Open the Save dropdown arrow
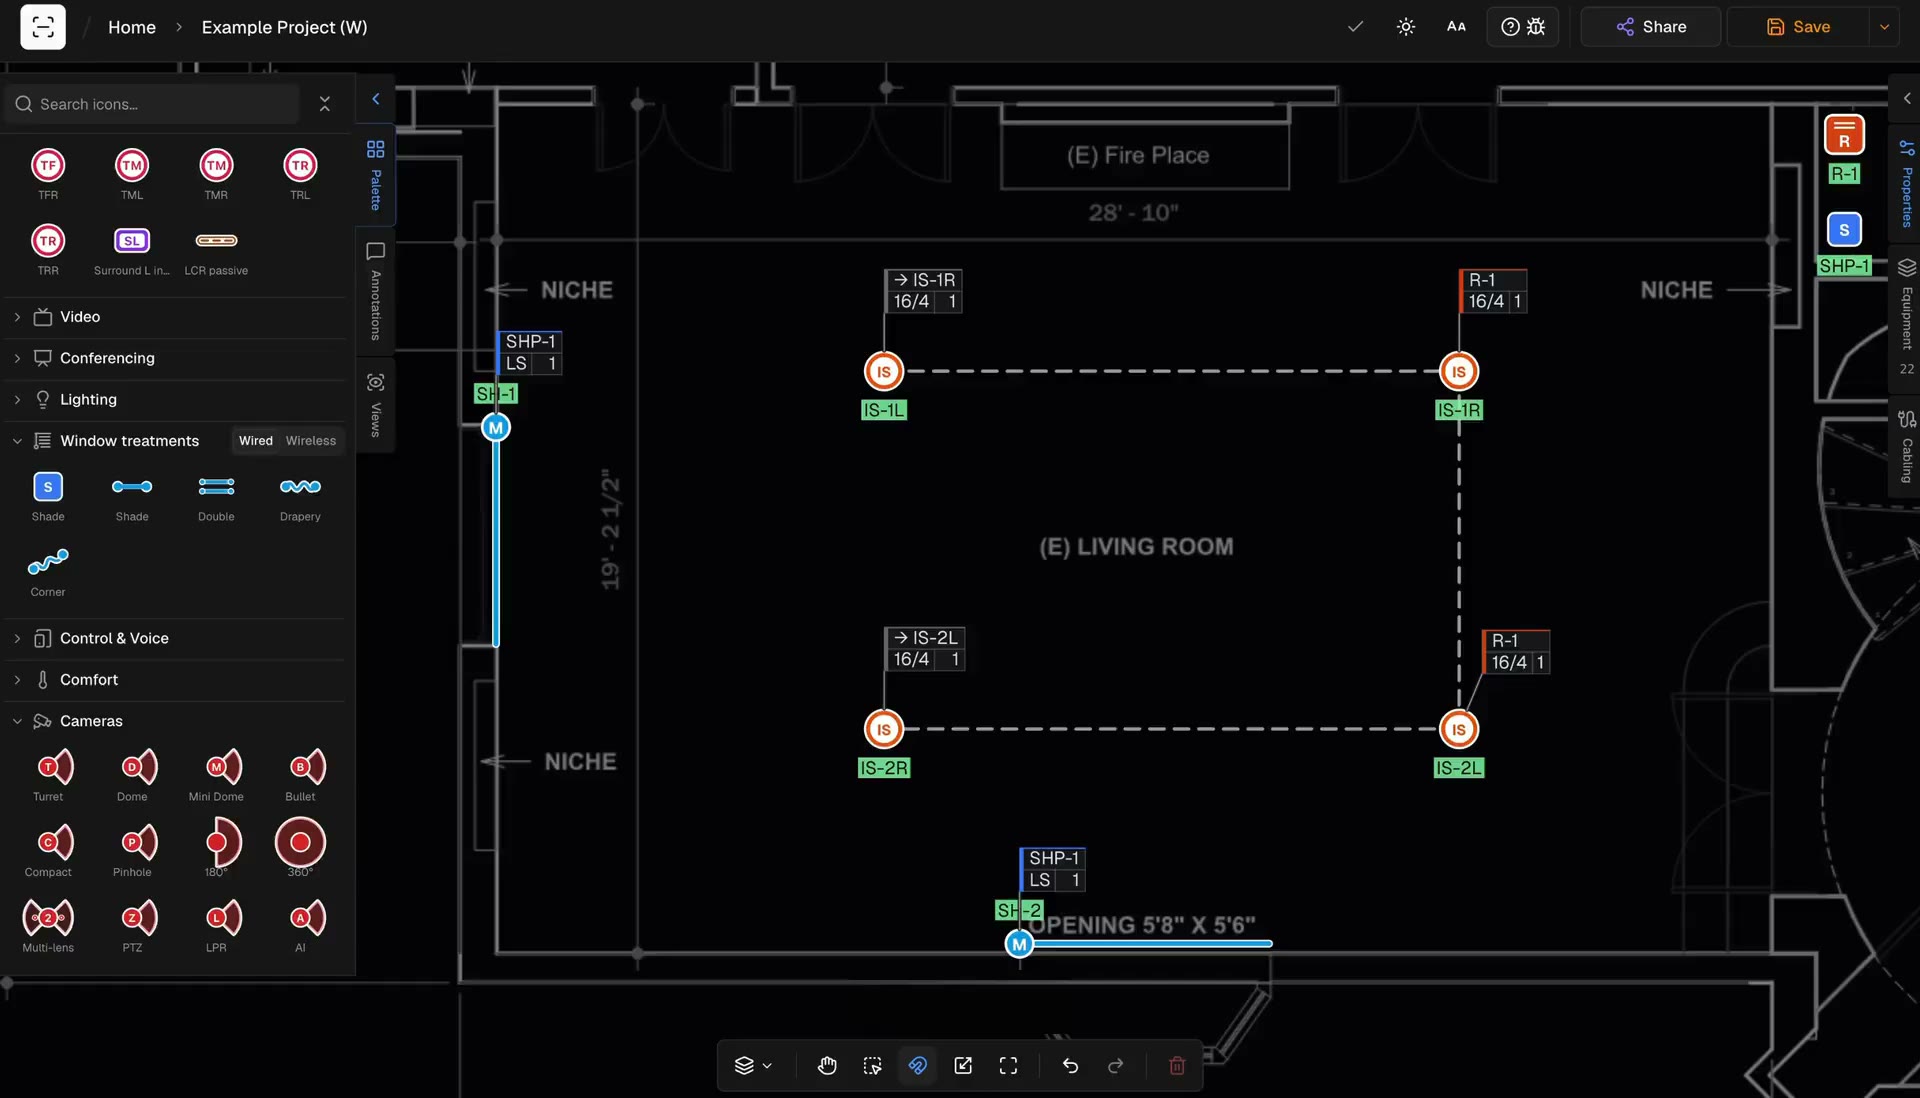This screenshot has height=1098, width=1920. point(1884,27)
